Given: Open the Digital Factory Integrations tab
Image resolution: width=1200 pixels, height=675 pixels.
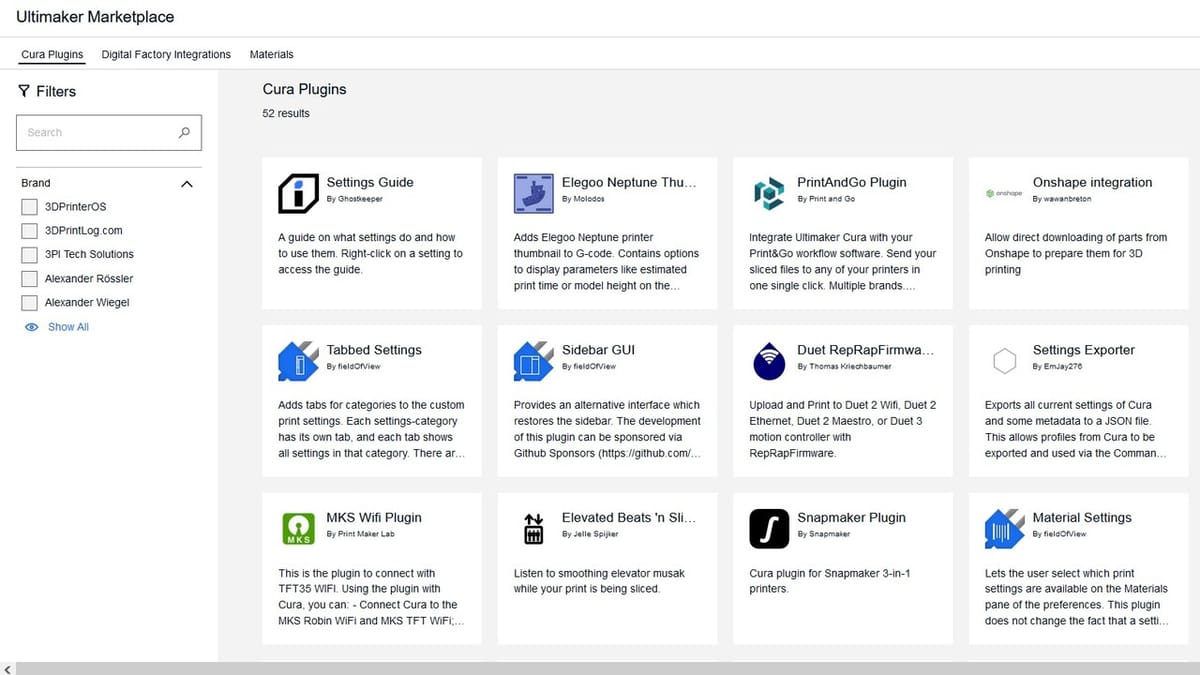Looking at the screenshot, I should (166, 54).
